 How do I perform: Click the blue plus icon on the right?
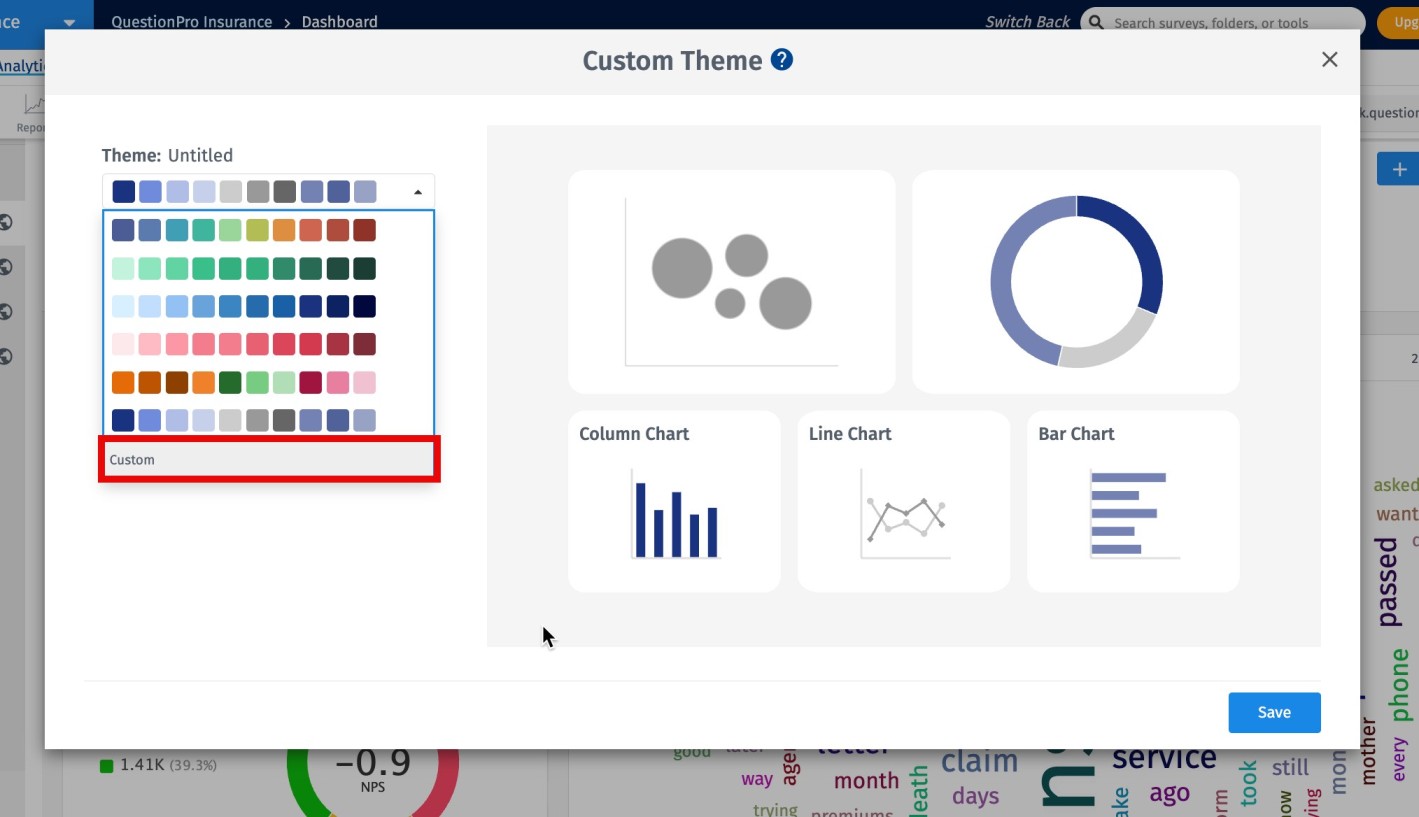(x=1398, y=168)
